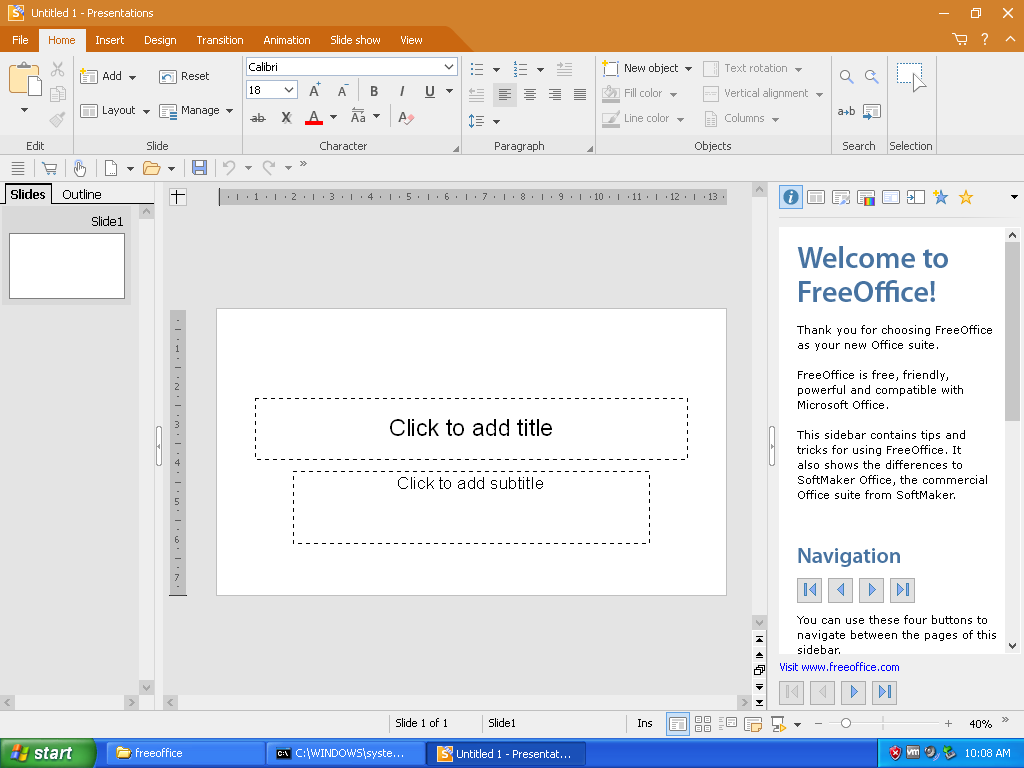Image resolution: width=1024 pixels, height=768 pixels.
Task: Open the font size 18 dropdown
Action: click(x=289, y=90)
